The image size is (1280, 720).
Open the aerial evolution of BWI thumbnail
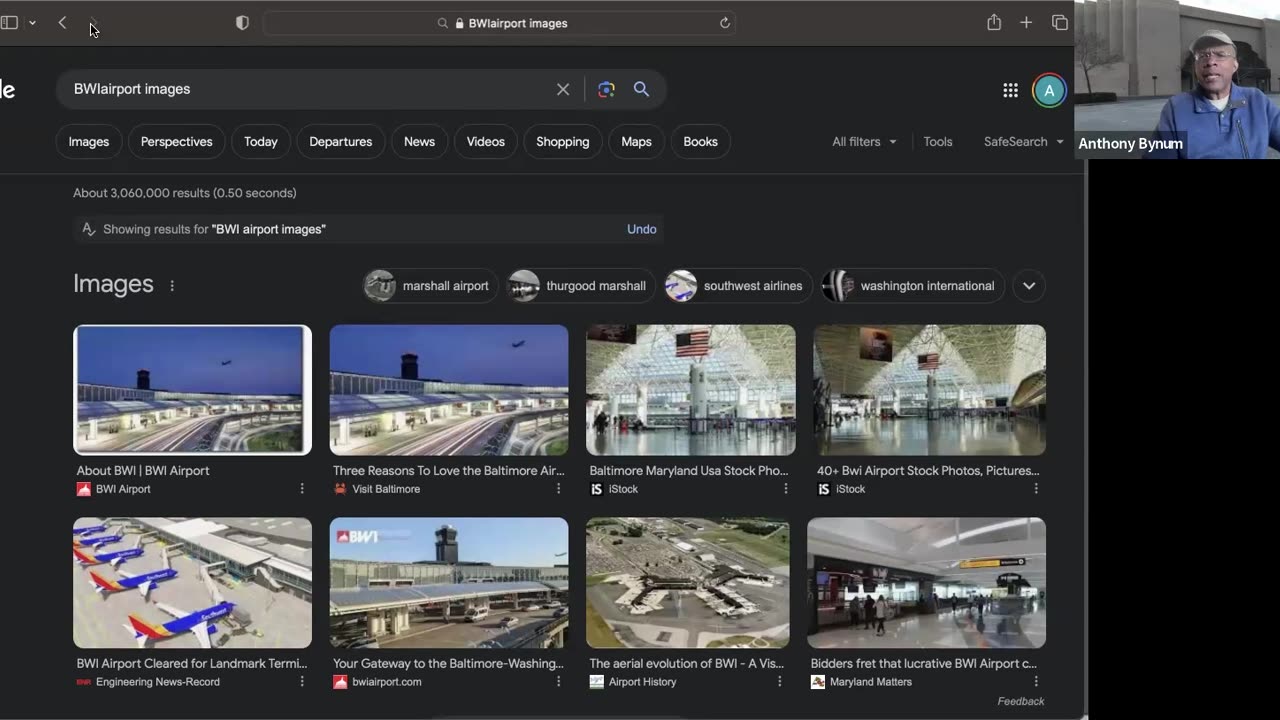pyautogui.click(x=688, y=583)
